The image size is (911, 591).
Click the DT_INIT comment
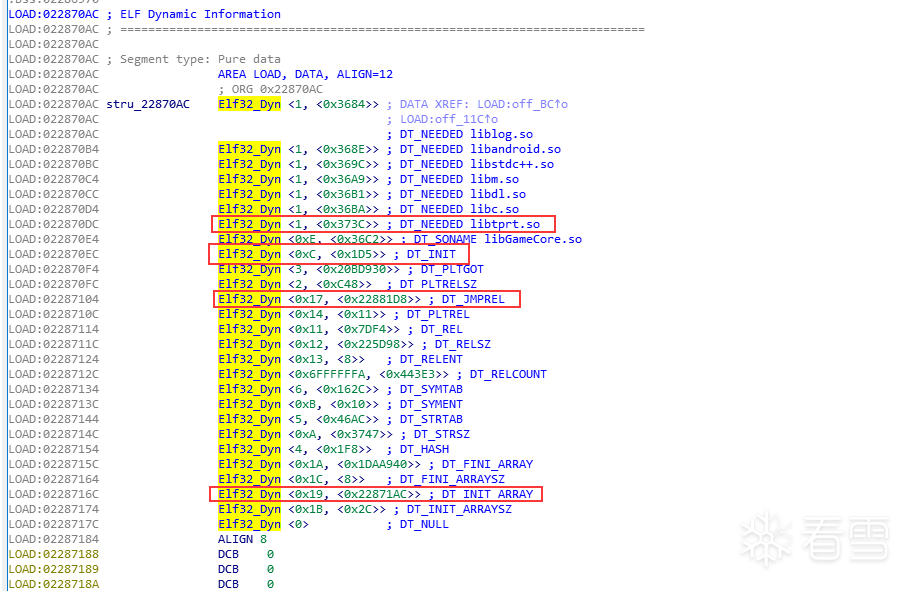[431, 255]
